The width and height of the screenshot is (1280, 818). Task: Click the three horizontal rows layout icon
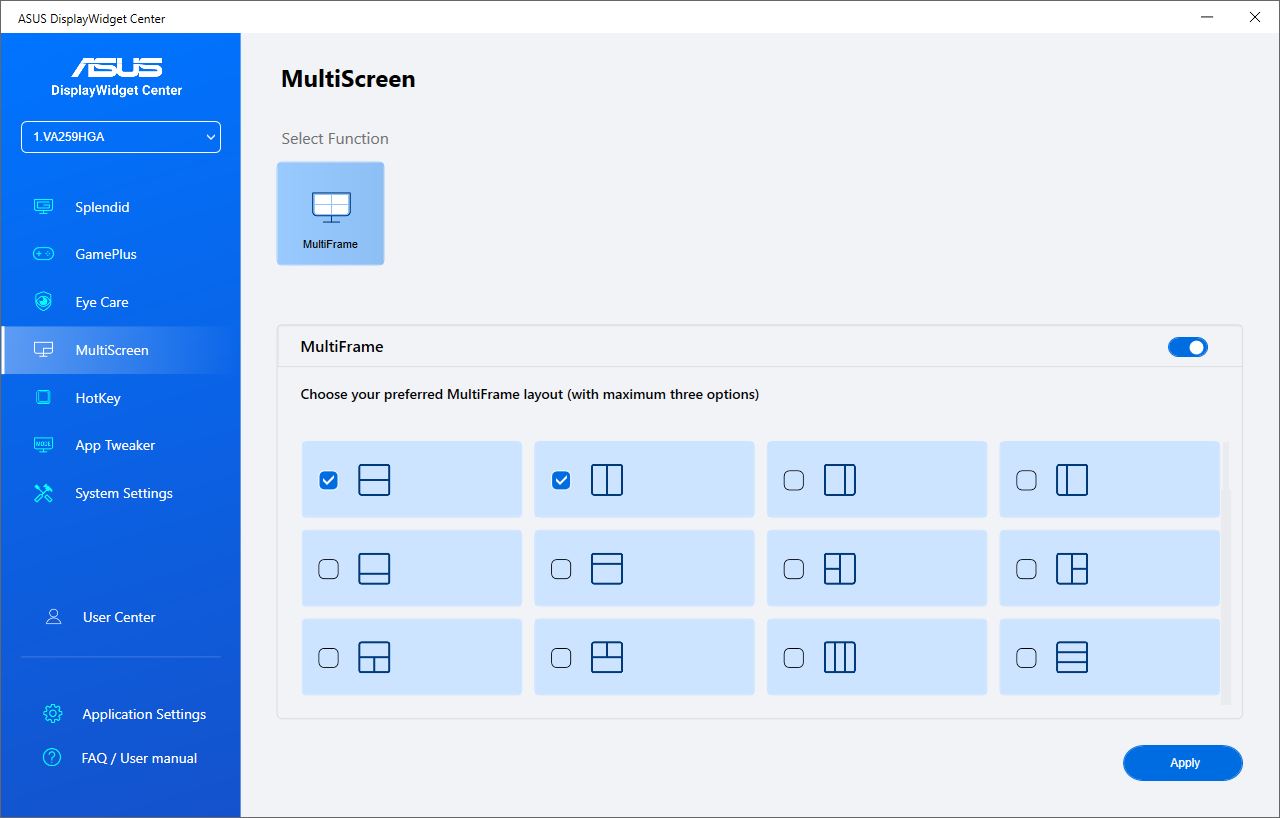(1072, 657)
